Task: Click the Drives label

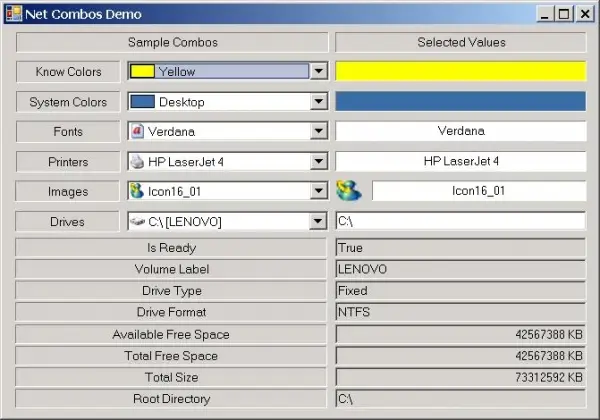Action: 68,221
